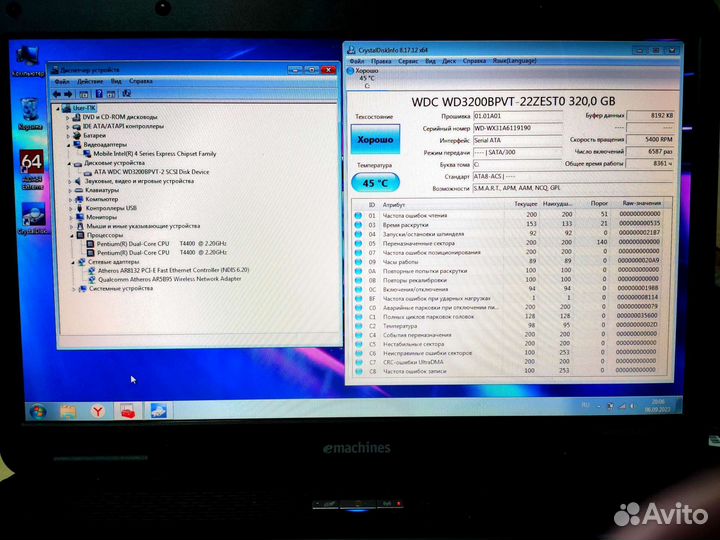Switch to Device Manager taskbar icon

click(128, 411)
